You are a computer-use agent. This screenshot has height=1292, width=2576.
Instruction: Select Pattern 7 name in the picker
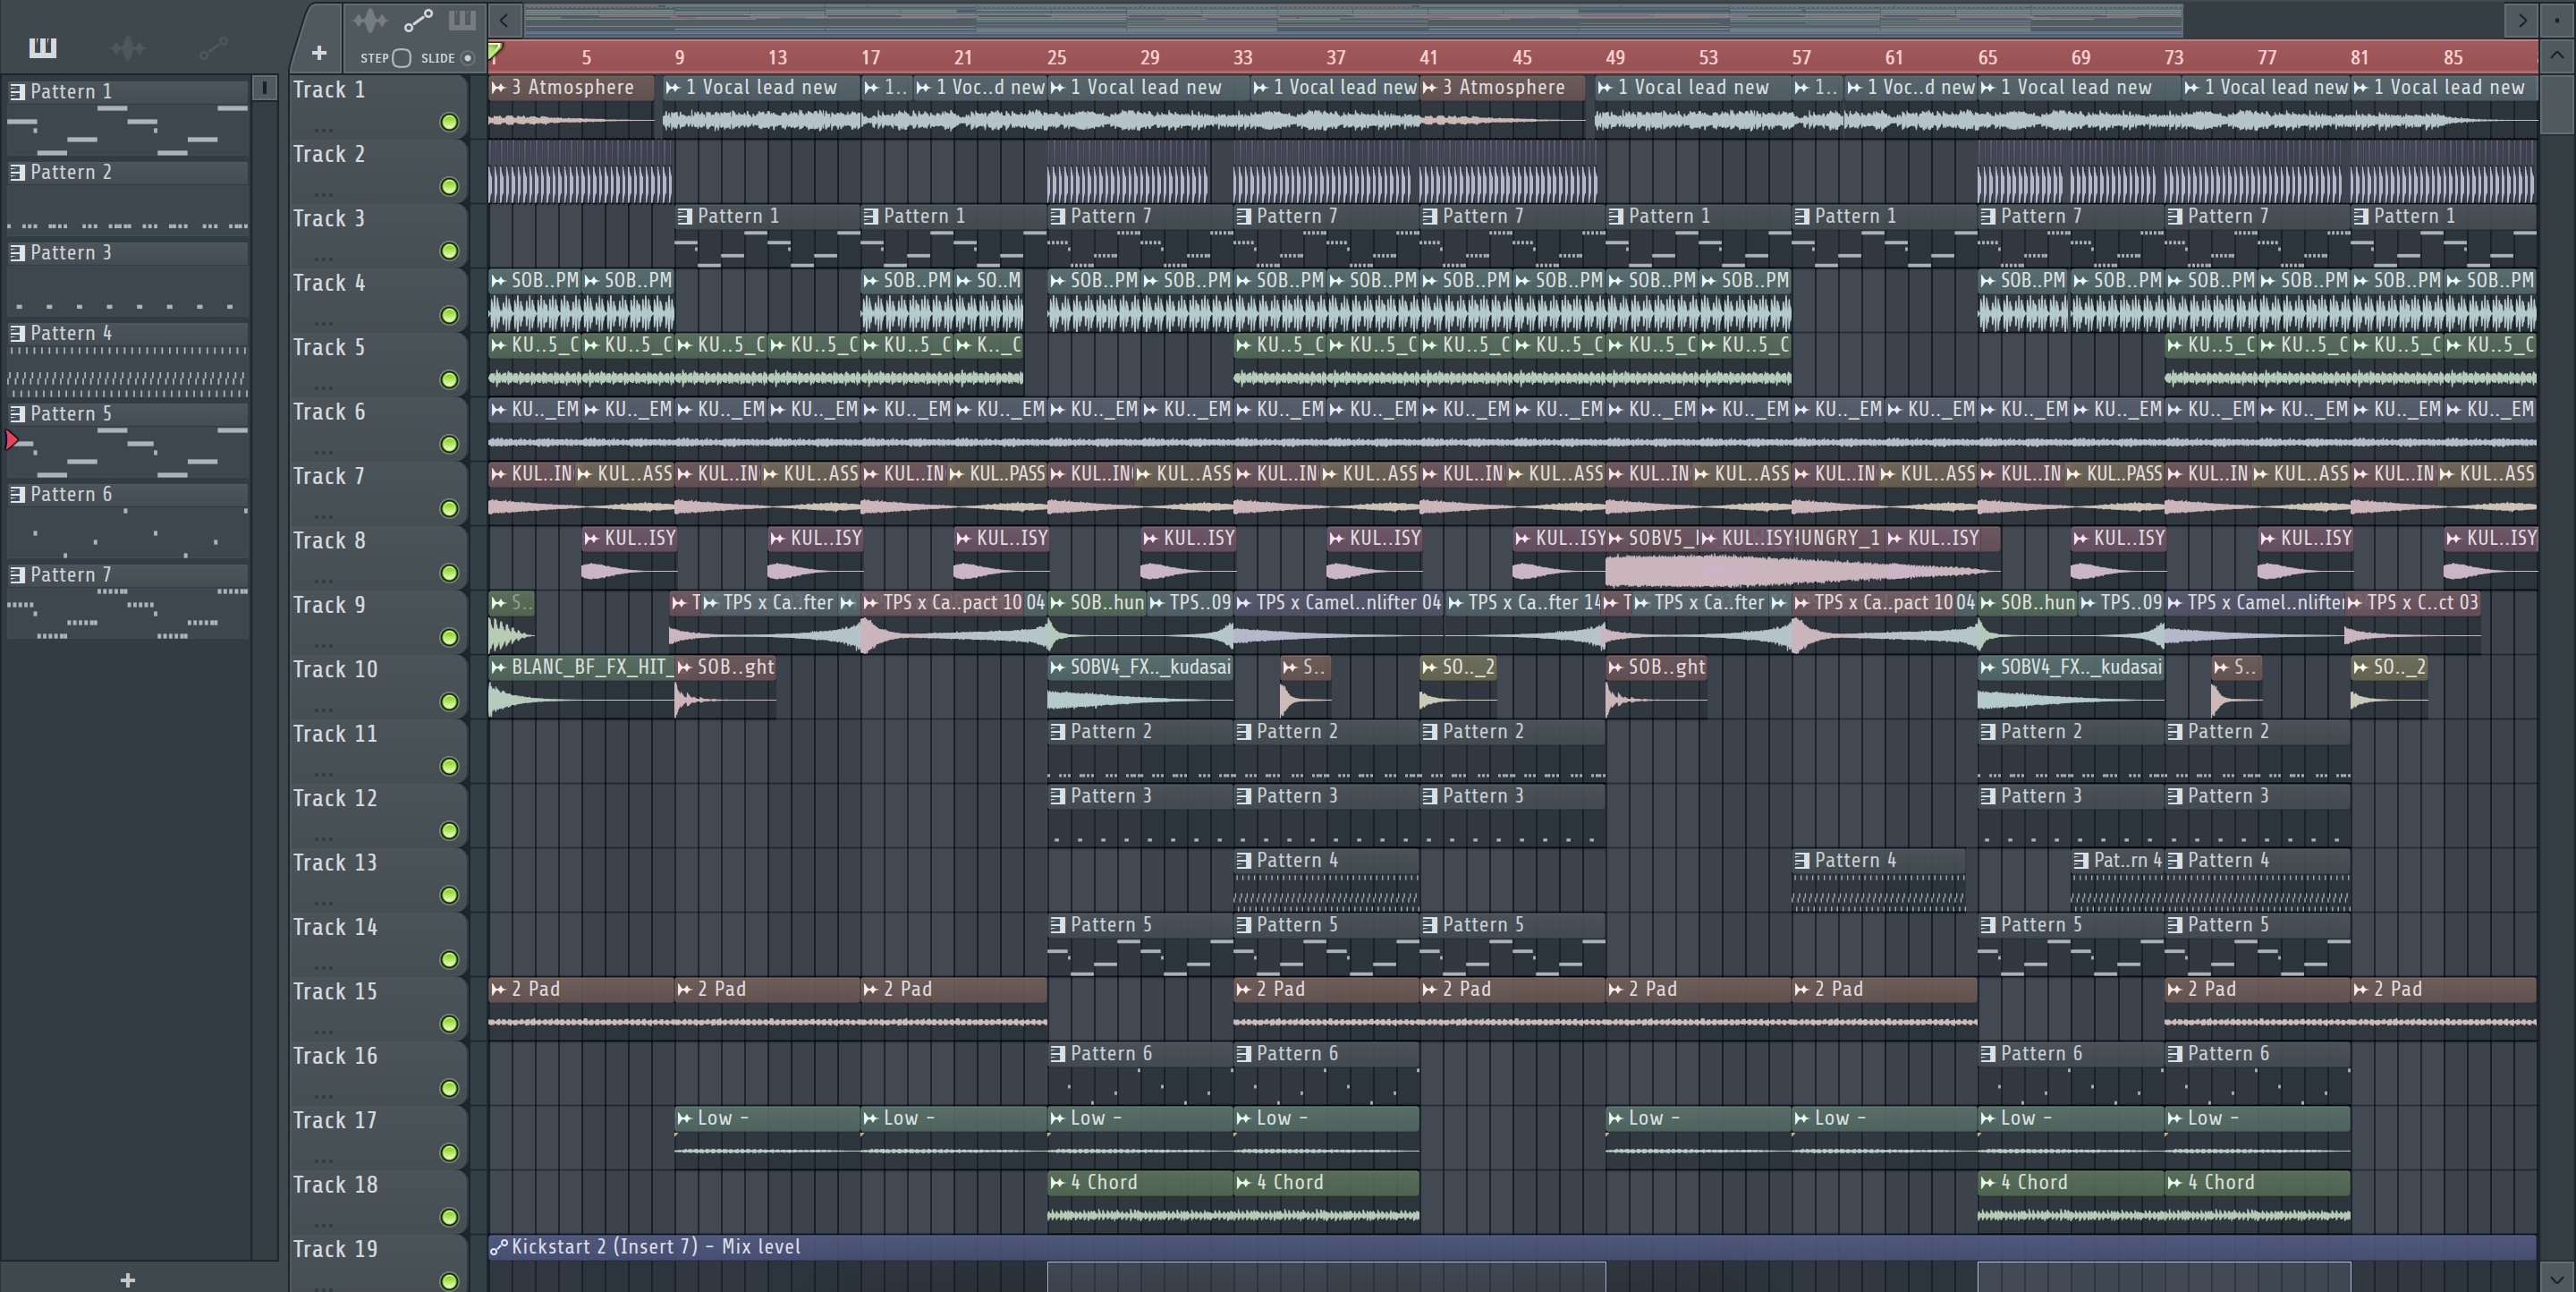71,574
